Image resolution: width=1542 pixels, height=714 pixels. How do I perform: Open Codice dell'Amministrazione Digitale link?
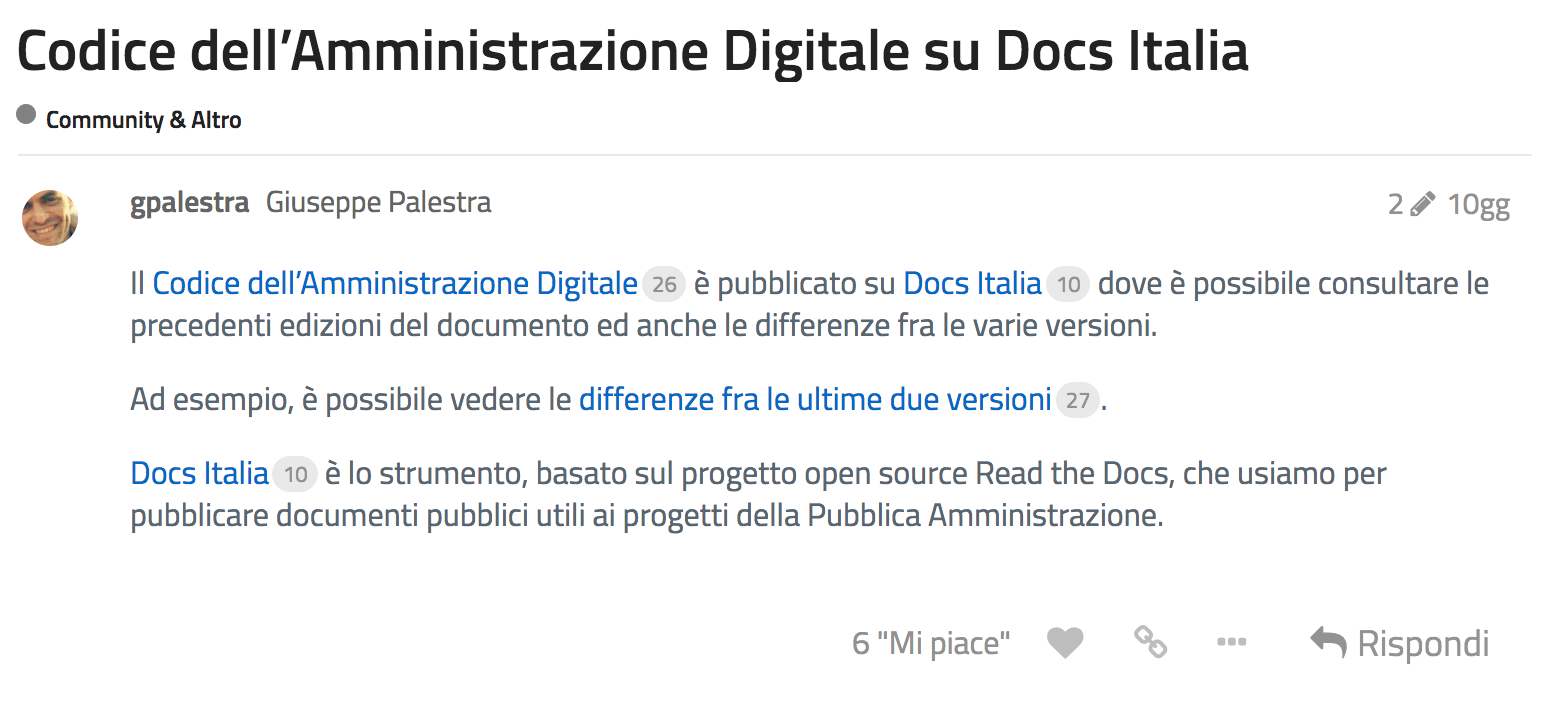[x=395, y=284]
